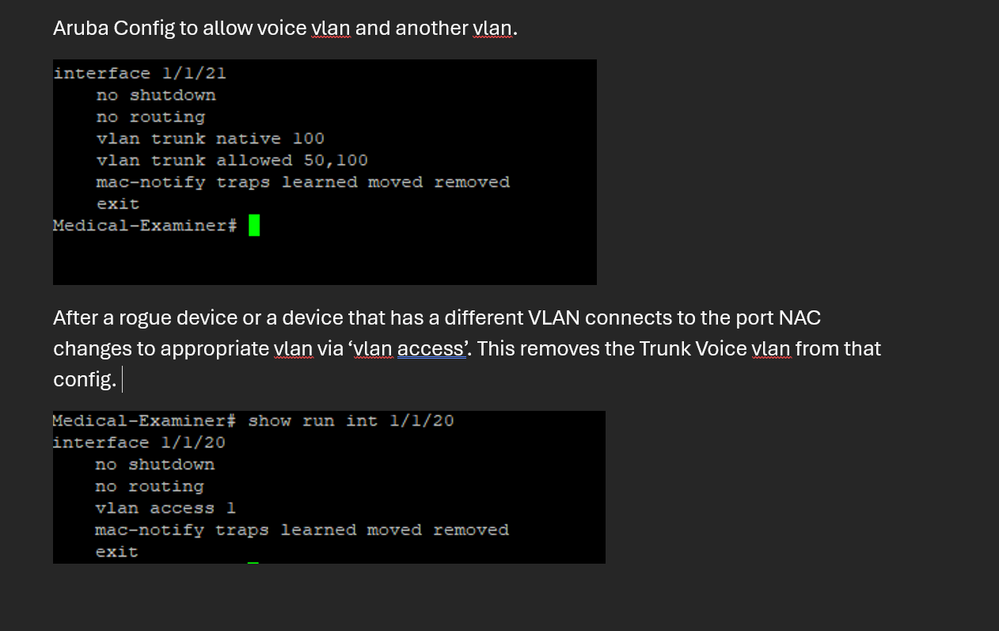Screen dimensions: 999x631
Task: Click the word 'NAC' in the paragraph
Action: pos(802,318)
